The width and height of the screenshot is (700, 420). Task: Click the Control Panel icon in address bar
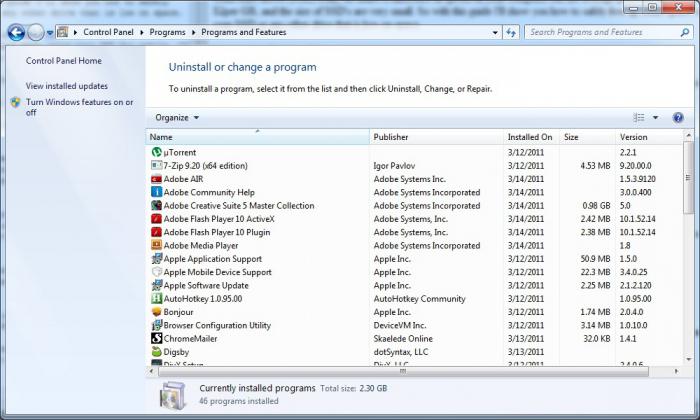click(62, 32)
